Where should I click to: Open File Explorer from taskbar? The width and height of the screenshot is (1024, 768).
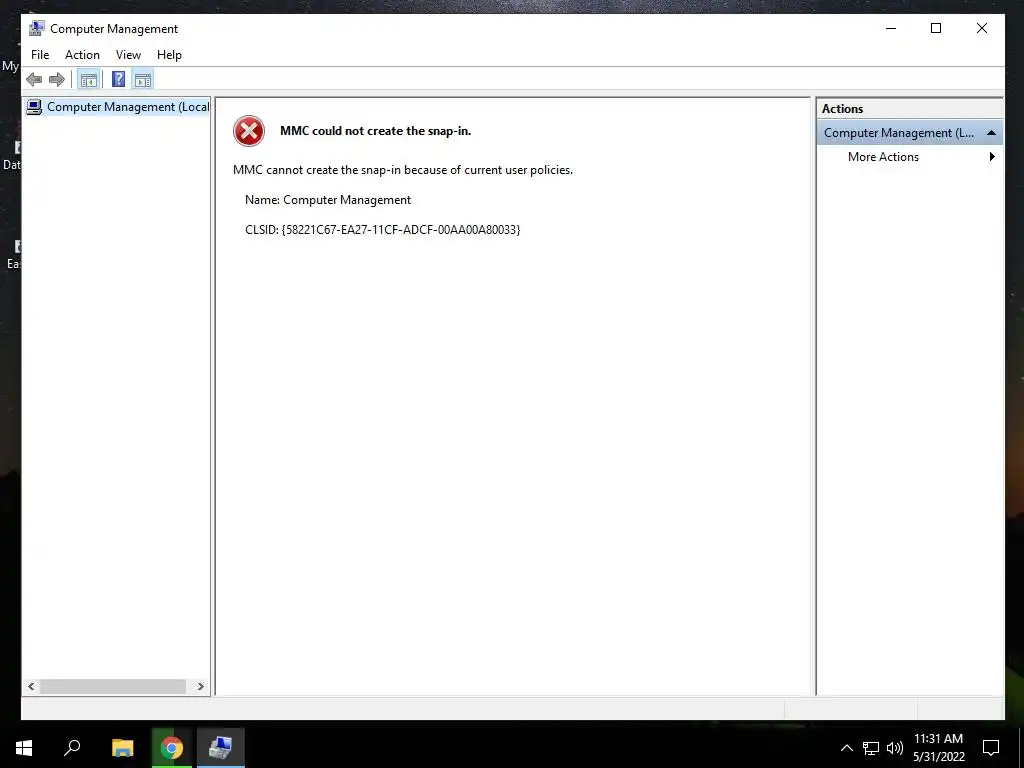pyautogui.click(x=122, y=748)
